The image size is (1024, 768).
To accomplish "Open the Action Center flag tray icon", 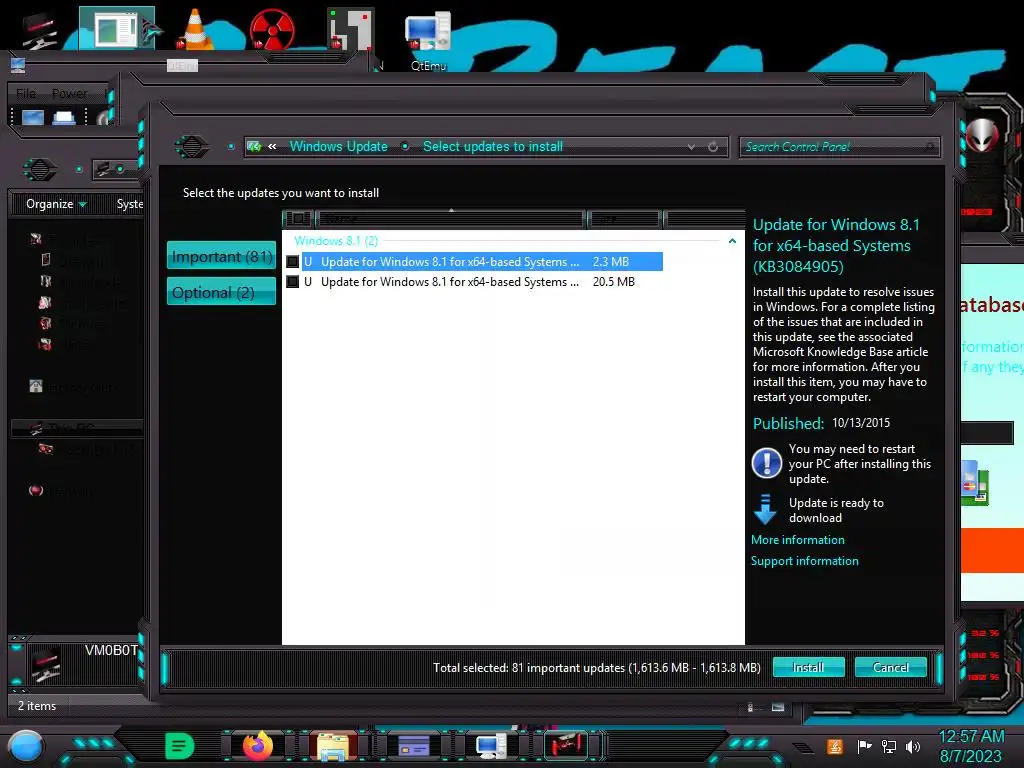I will pyautogui.click(x=864, y=746).
